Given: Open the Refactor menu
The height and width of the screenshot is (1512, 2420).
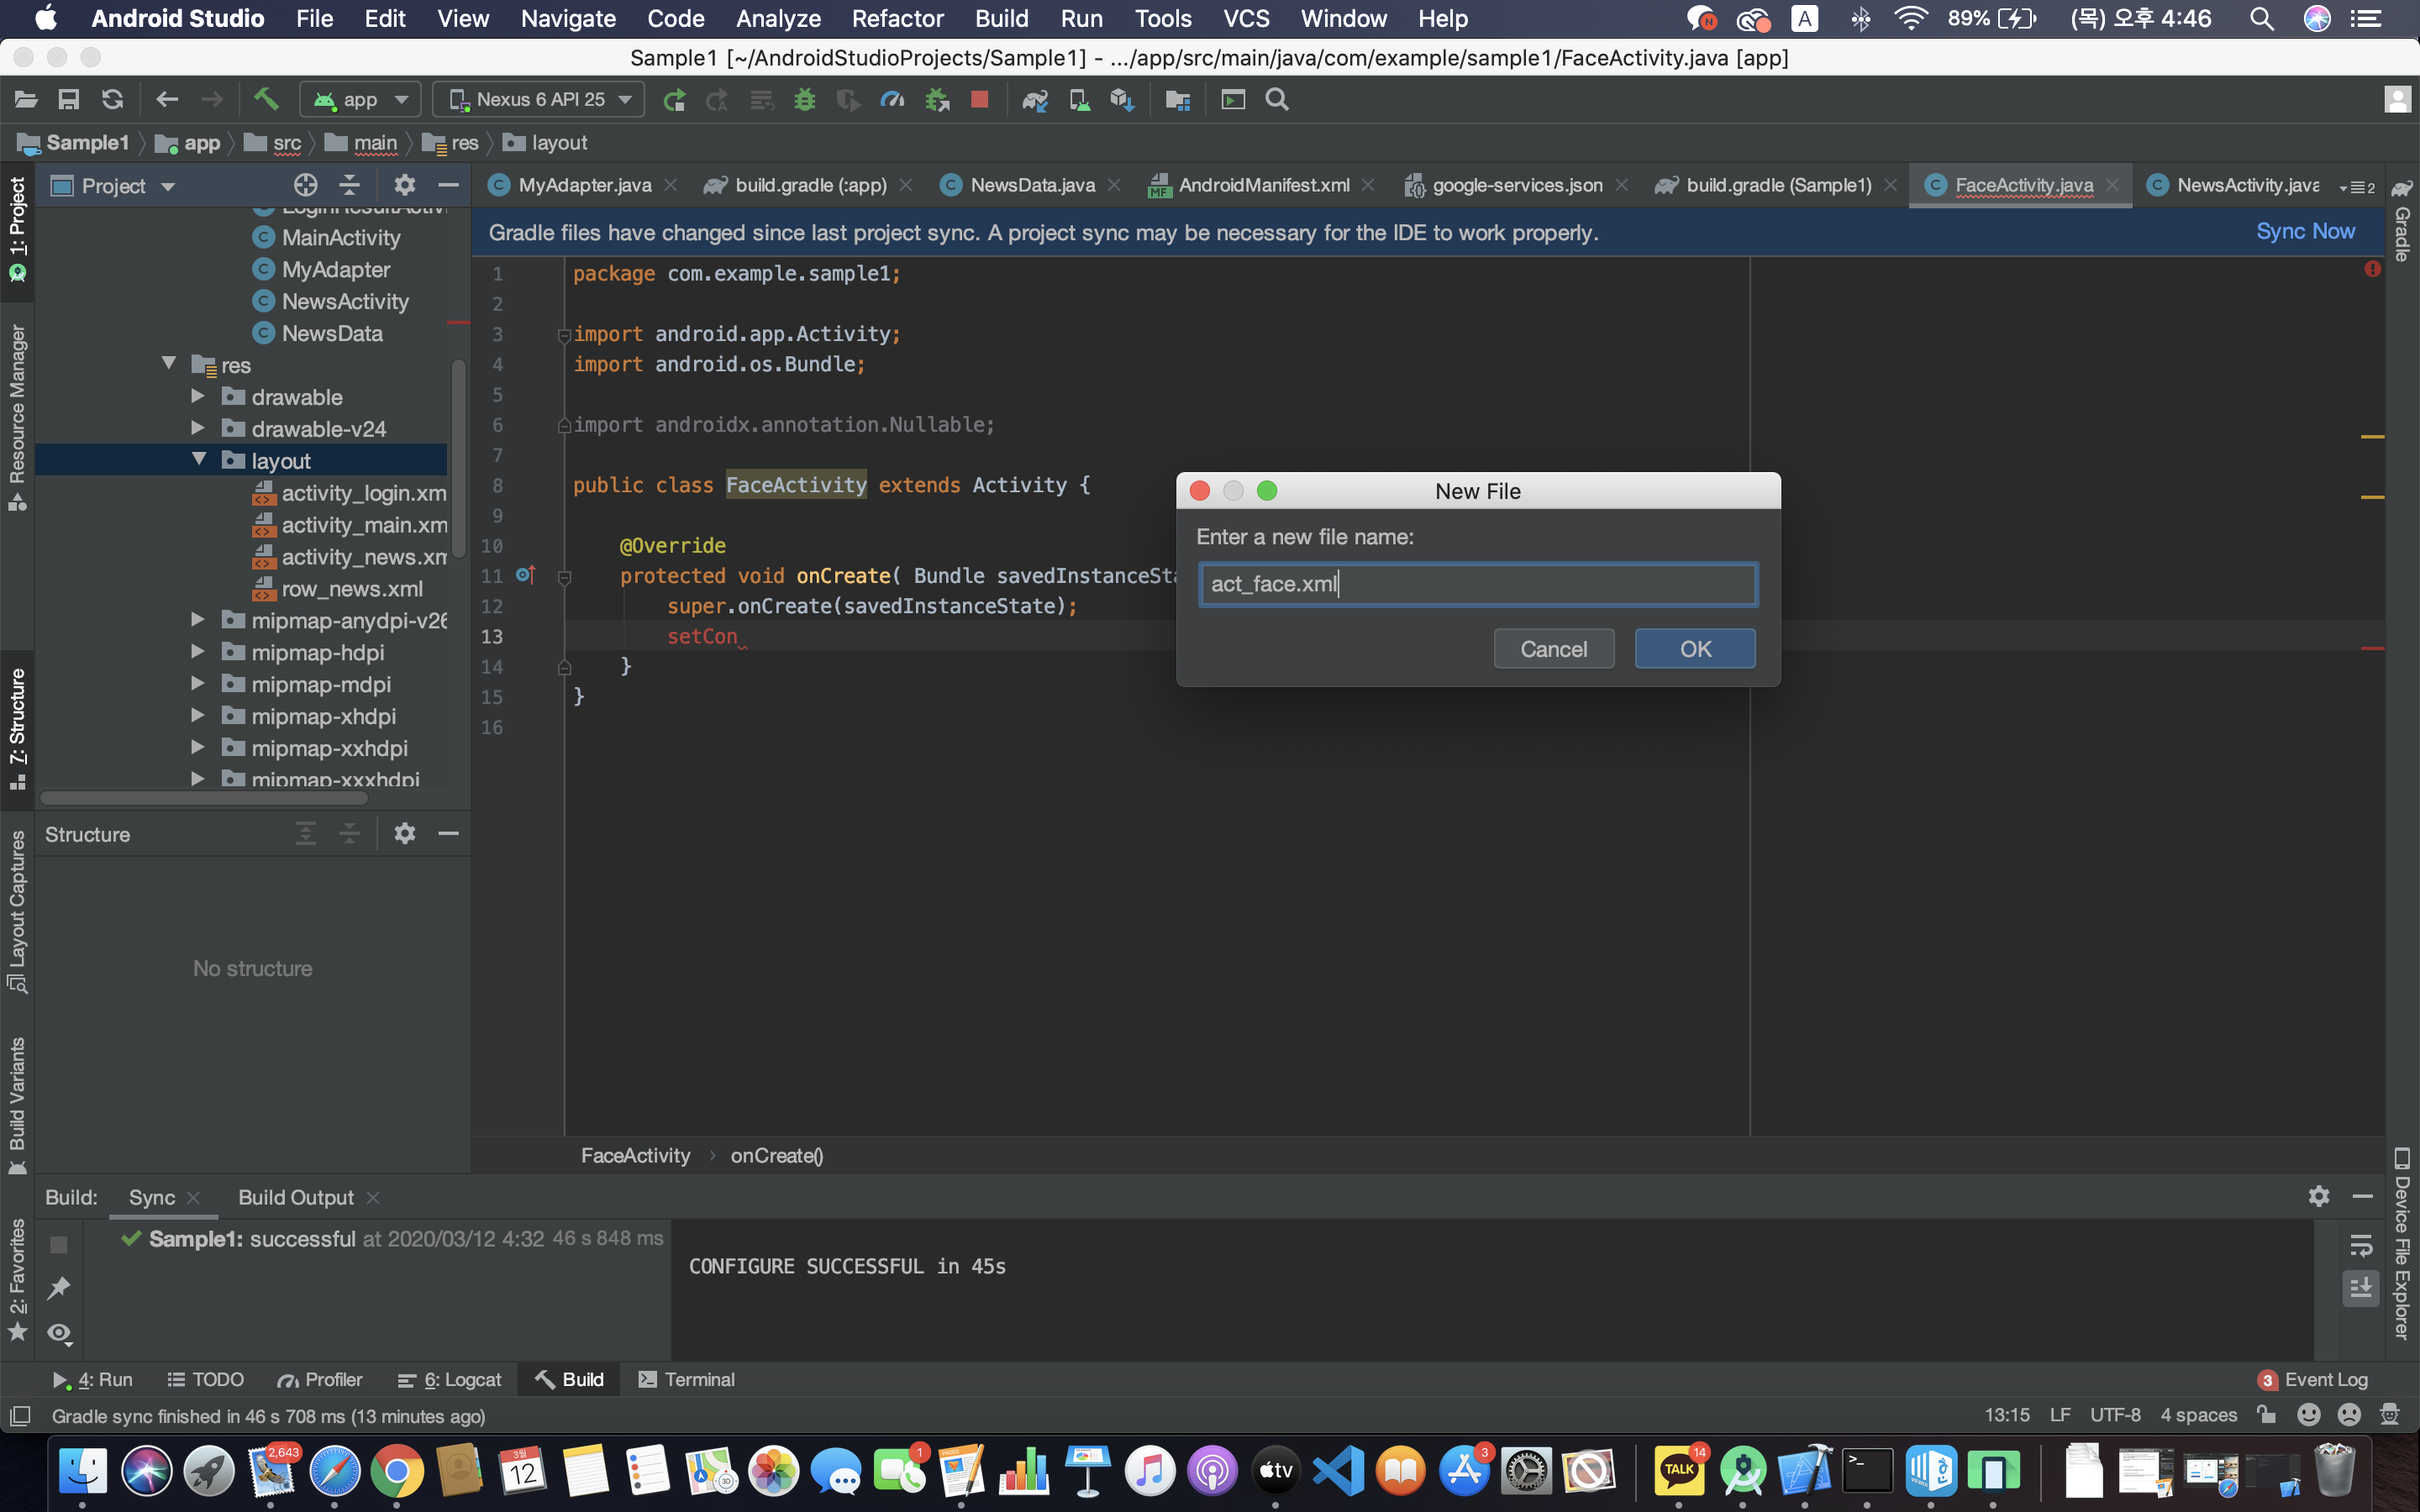Looking at the screenshot, I should (897, 18).
